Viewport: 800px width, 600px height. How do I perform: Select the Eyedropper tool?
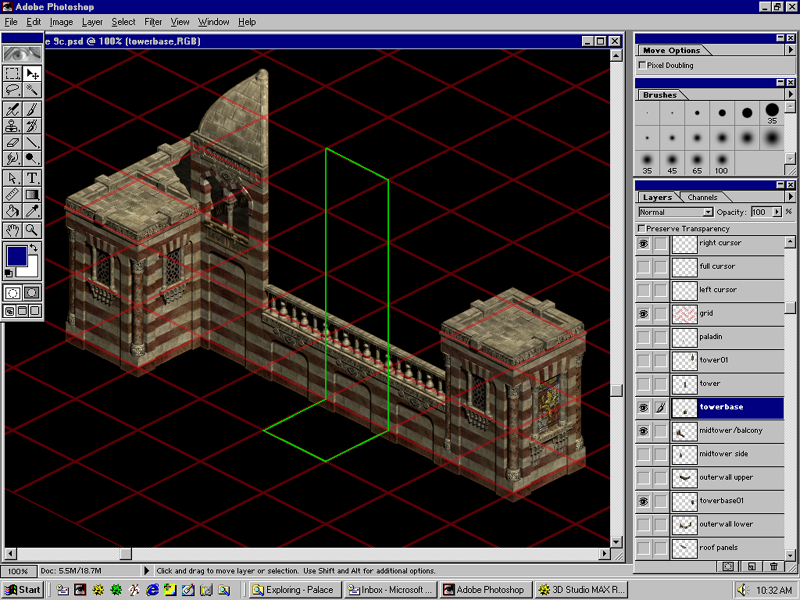coord(32,210)
